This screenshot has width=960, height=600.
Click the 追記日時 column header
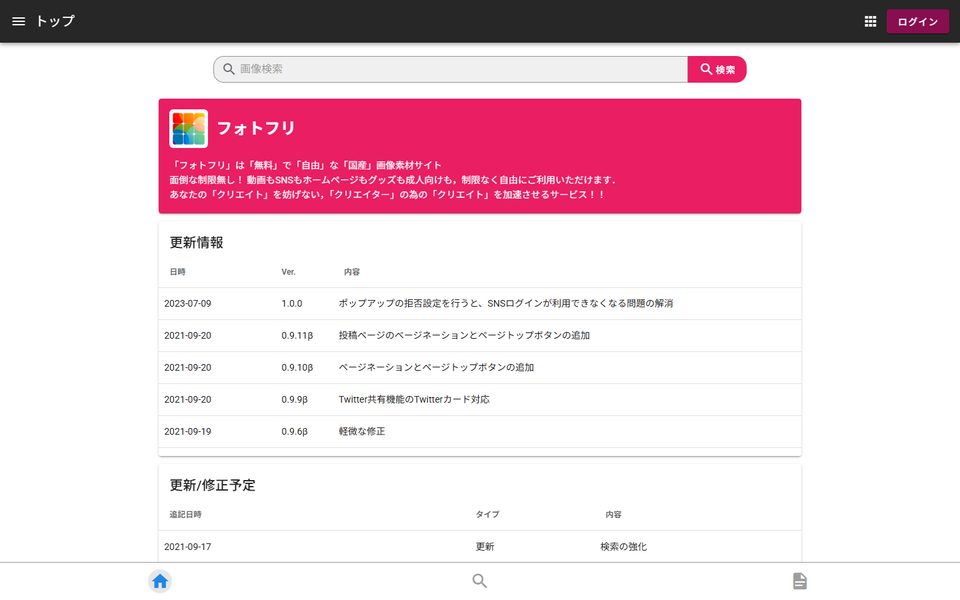[x=186, y=515]
